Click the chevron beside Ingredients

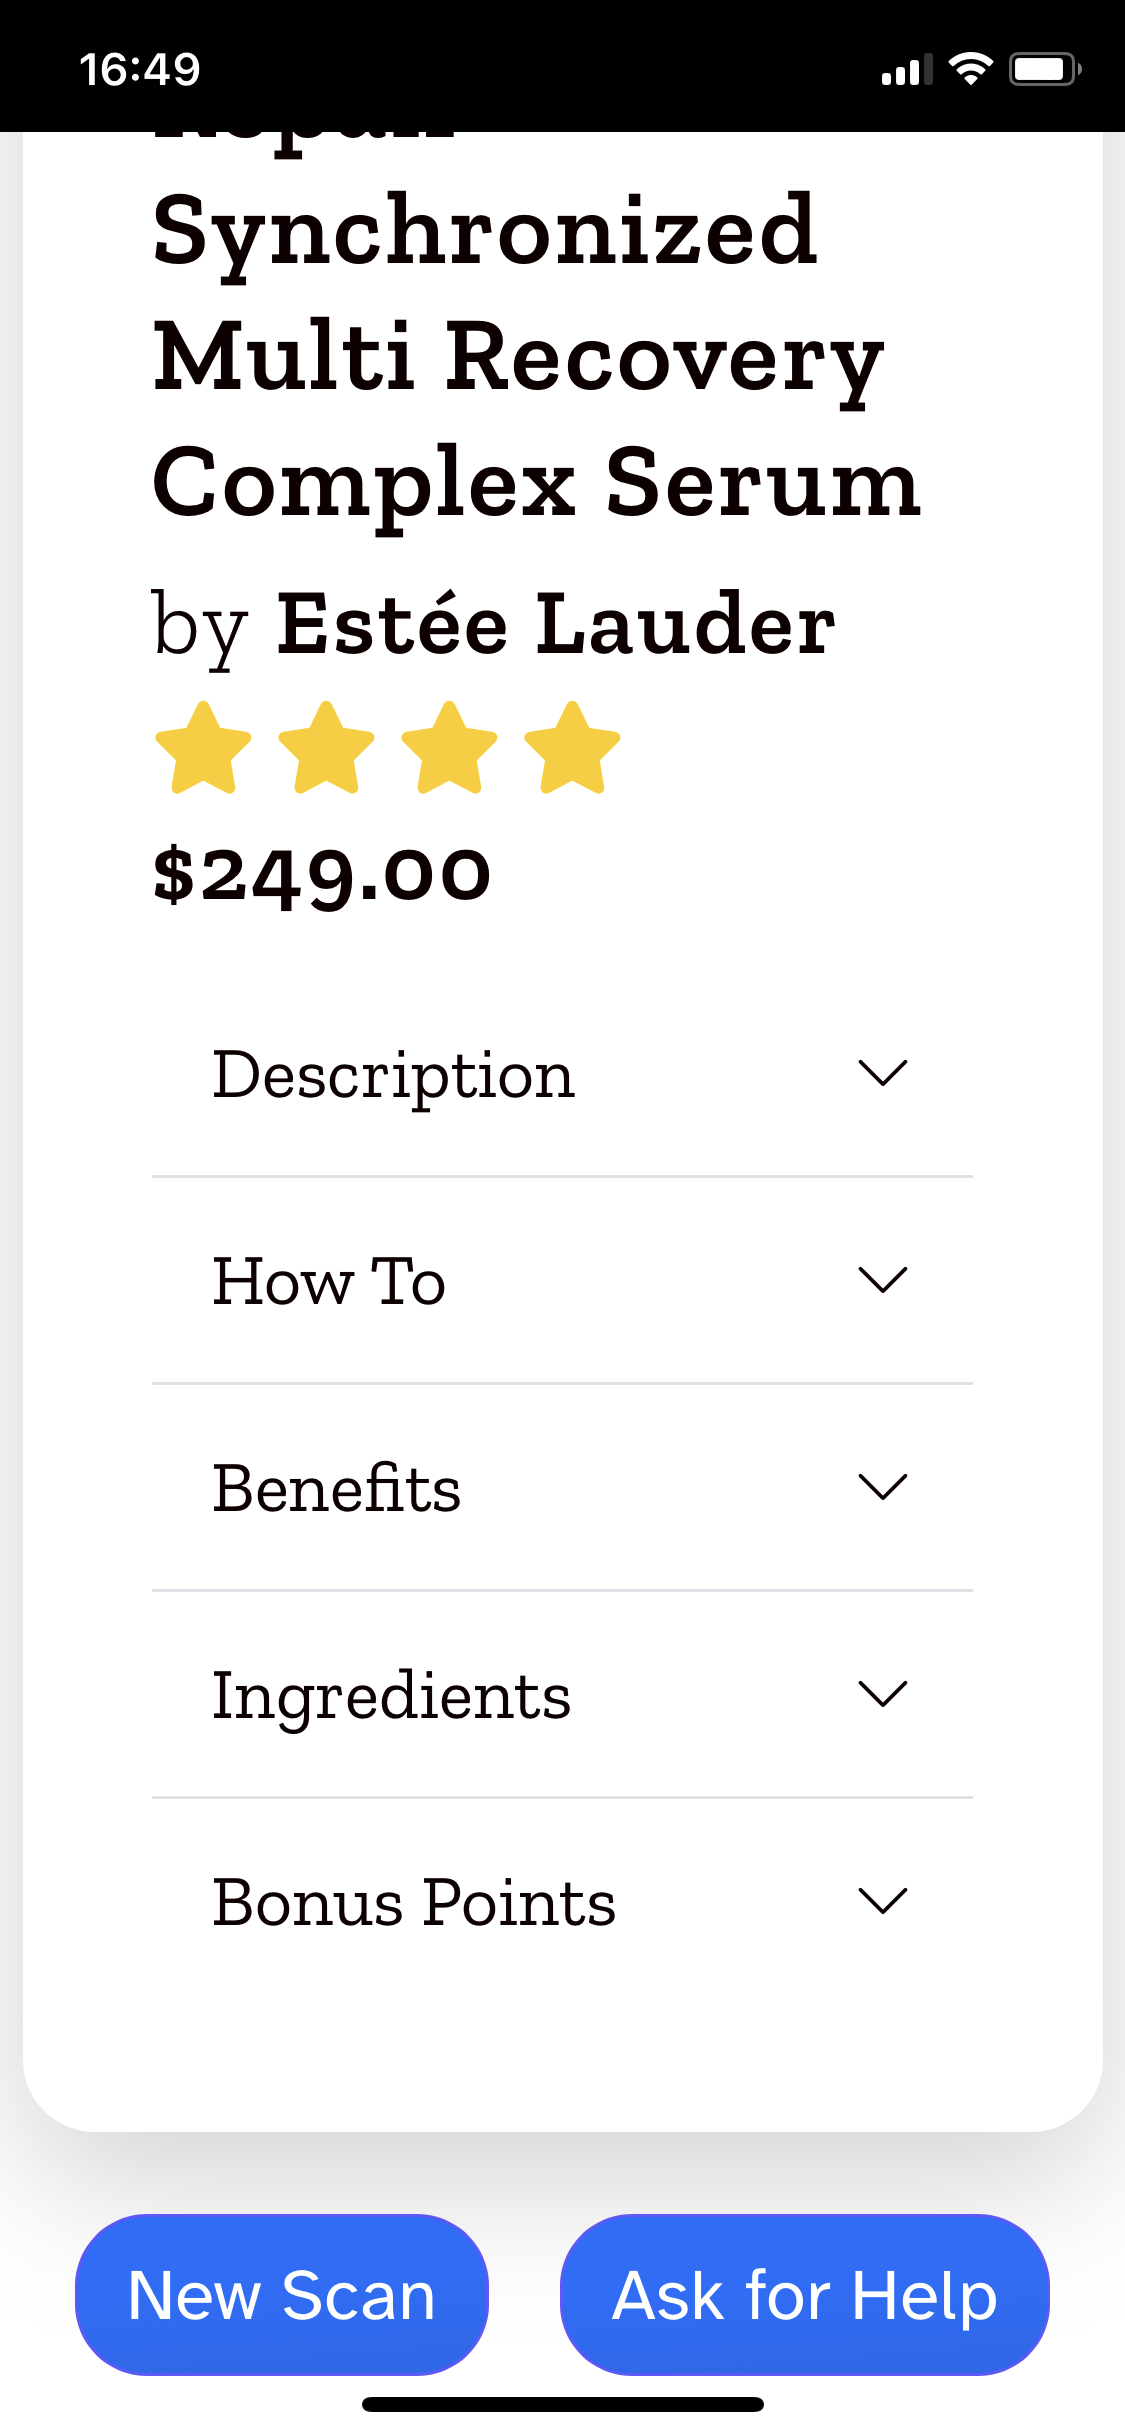(x=883, y=1694)
